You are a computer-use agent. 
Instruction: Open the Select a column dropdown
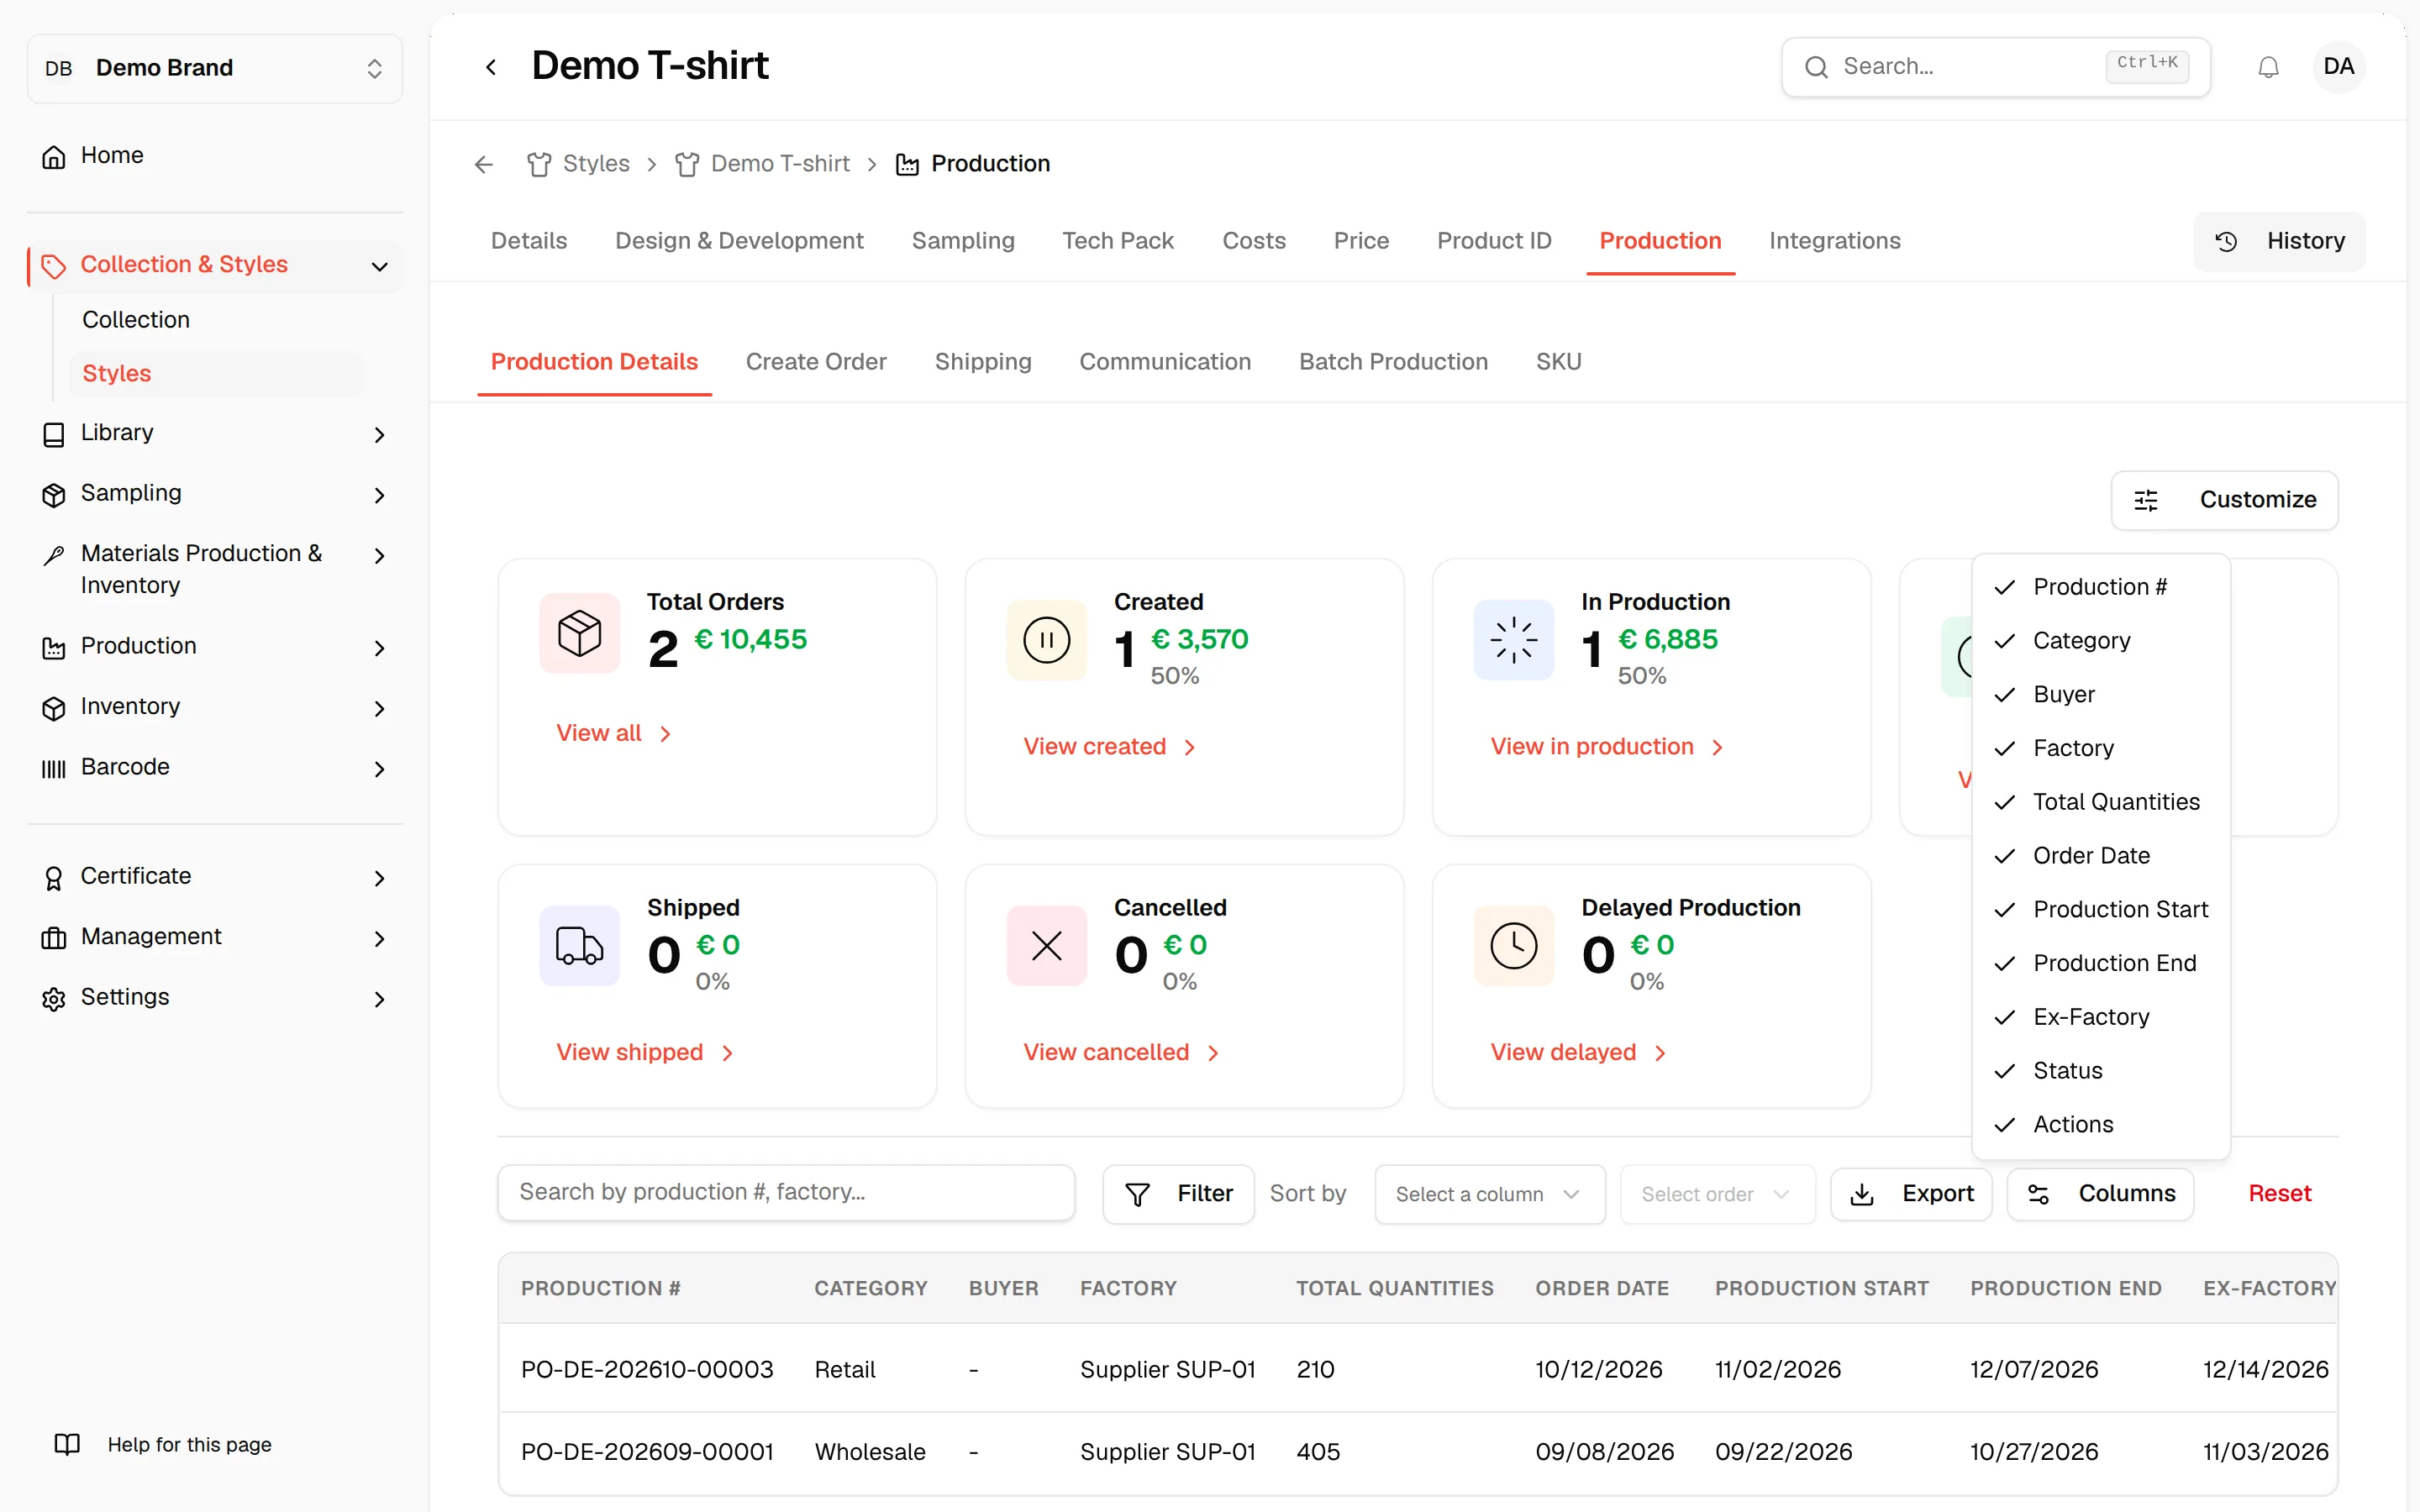pos(1489,1194)
